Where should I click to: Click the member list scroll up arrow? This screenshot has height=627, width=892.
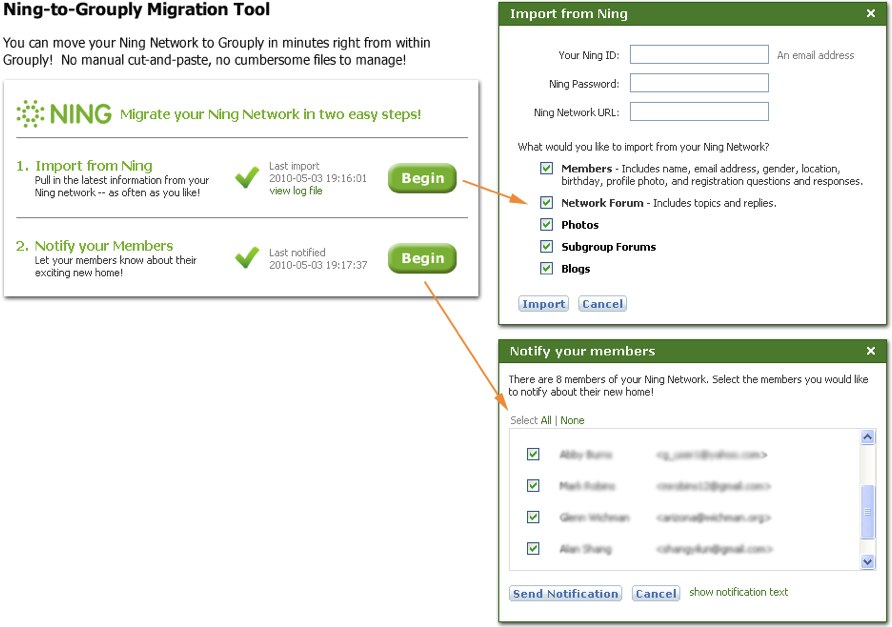pos(868,437)
